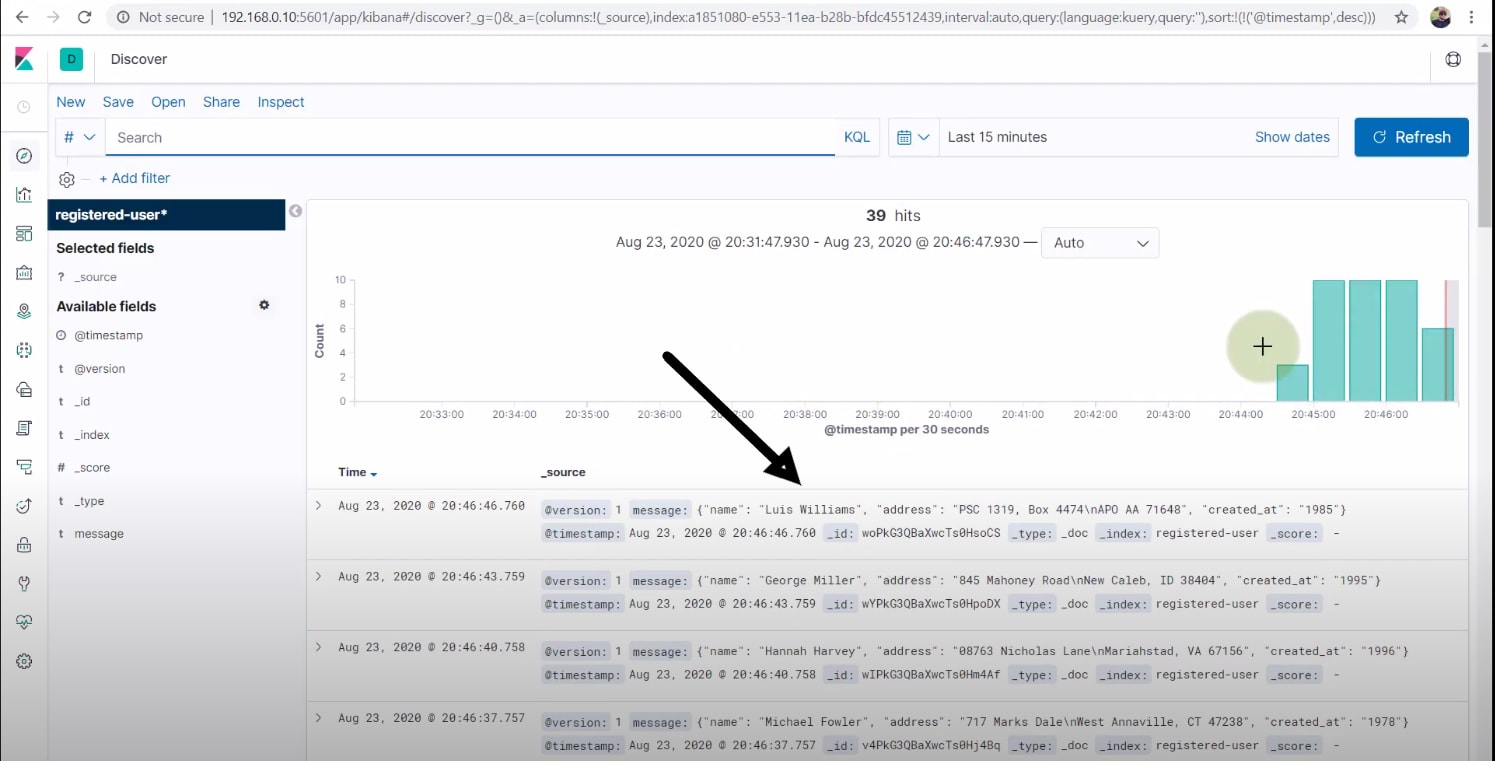Select the Visualize app in the sidebar
The height and width of the screenshot is (761, 1495).
[x=23, y=194]
